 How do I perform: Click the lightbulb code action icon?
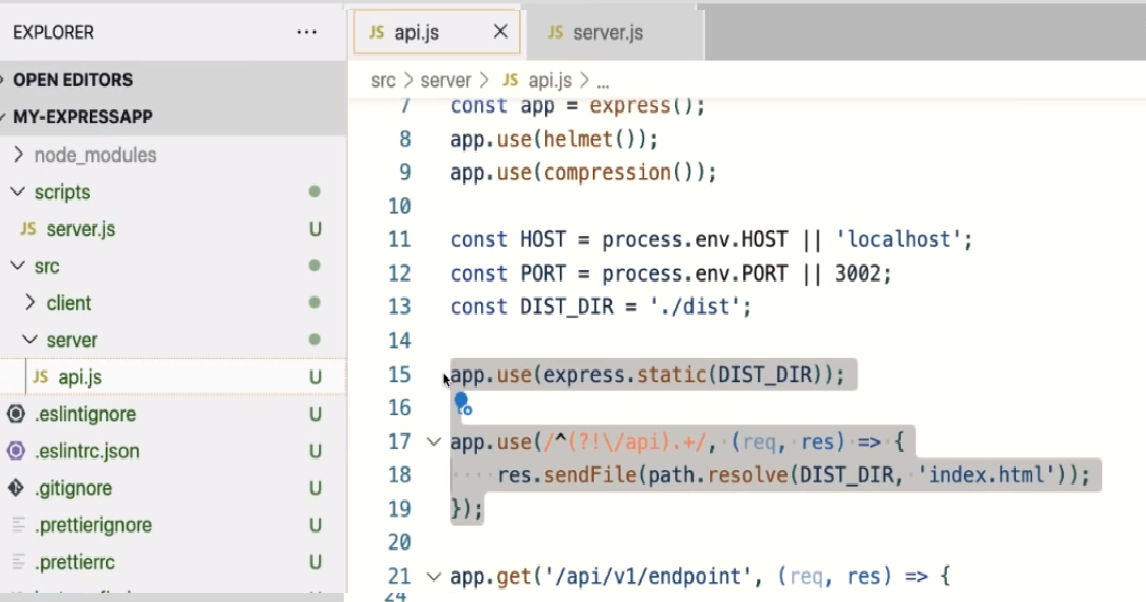461,403
